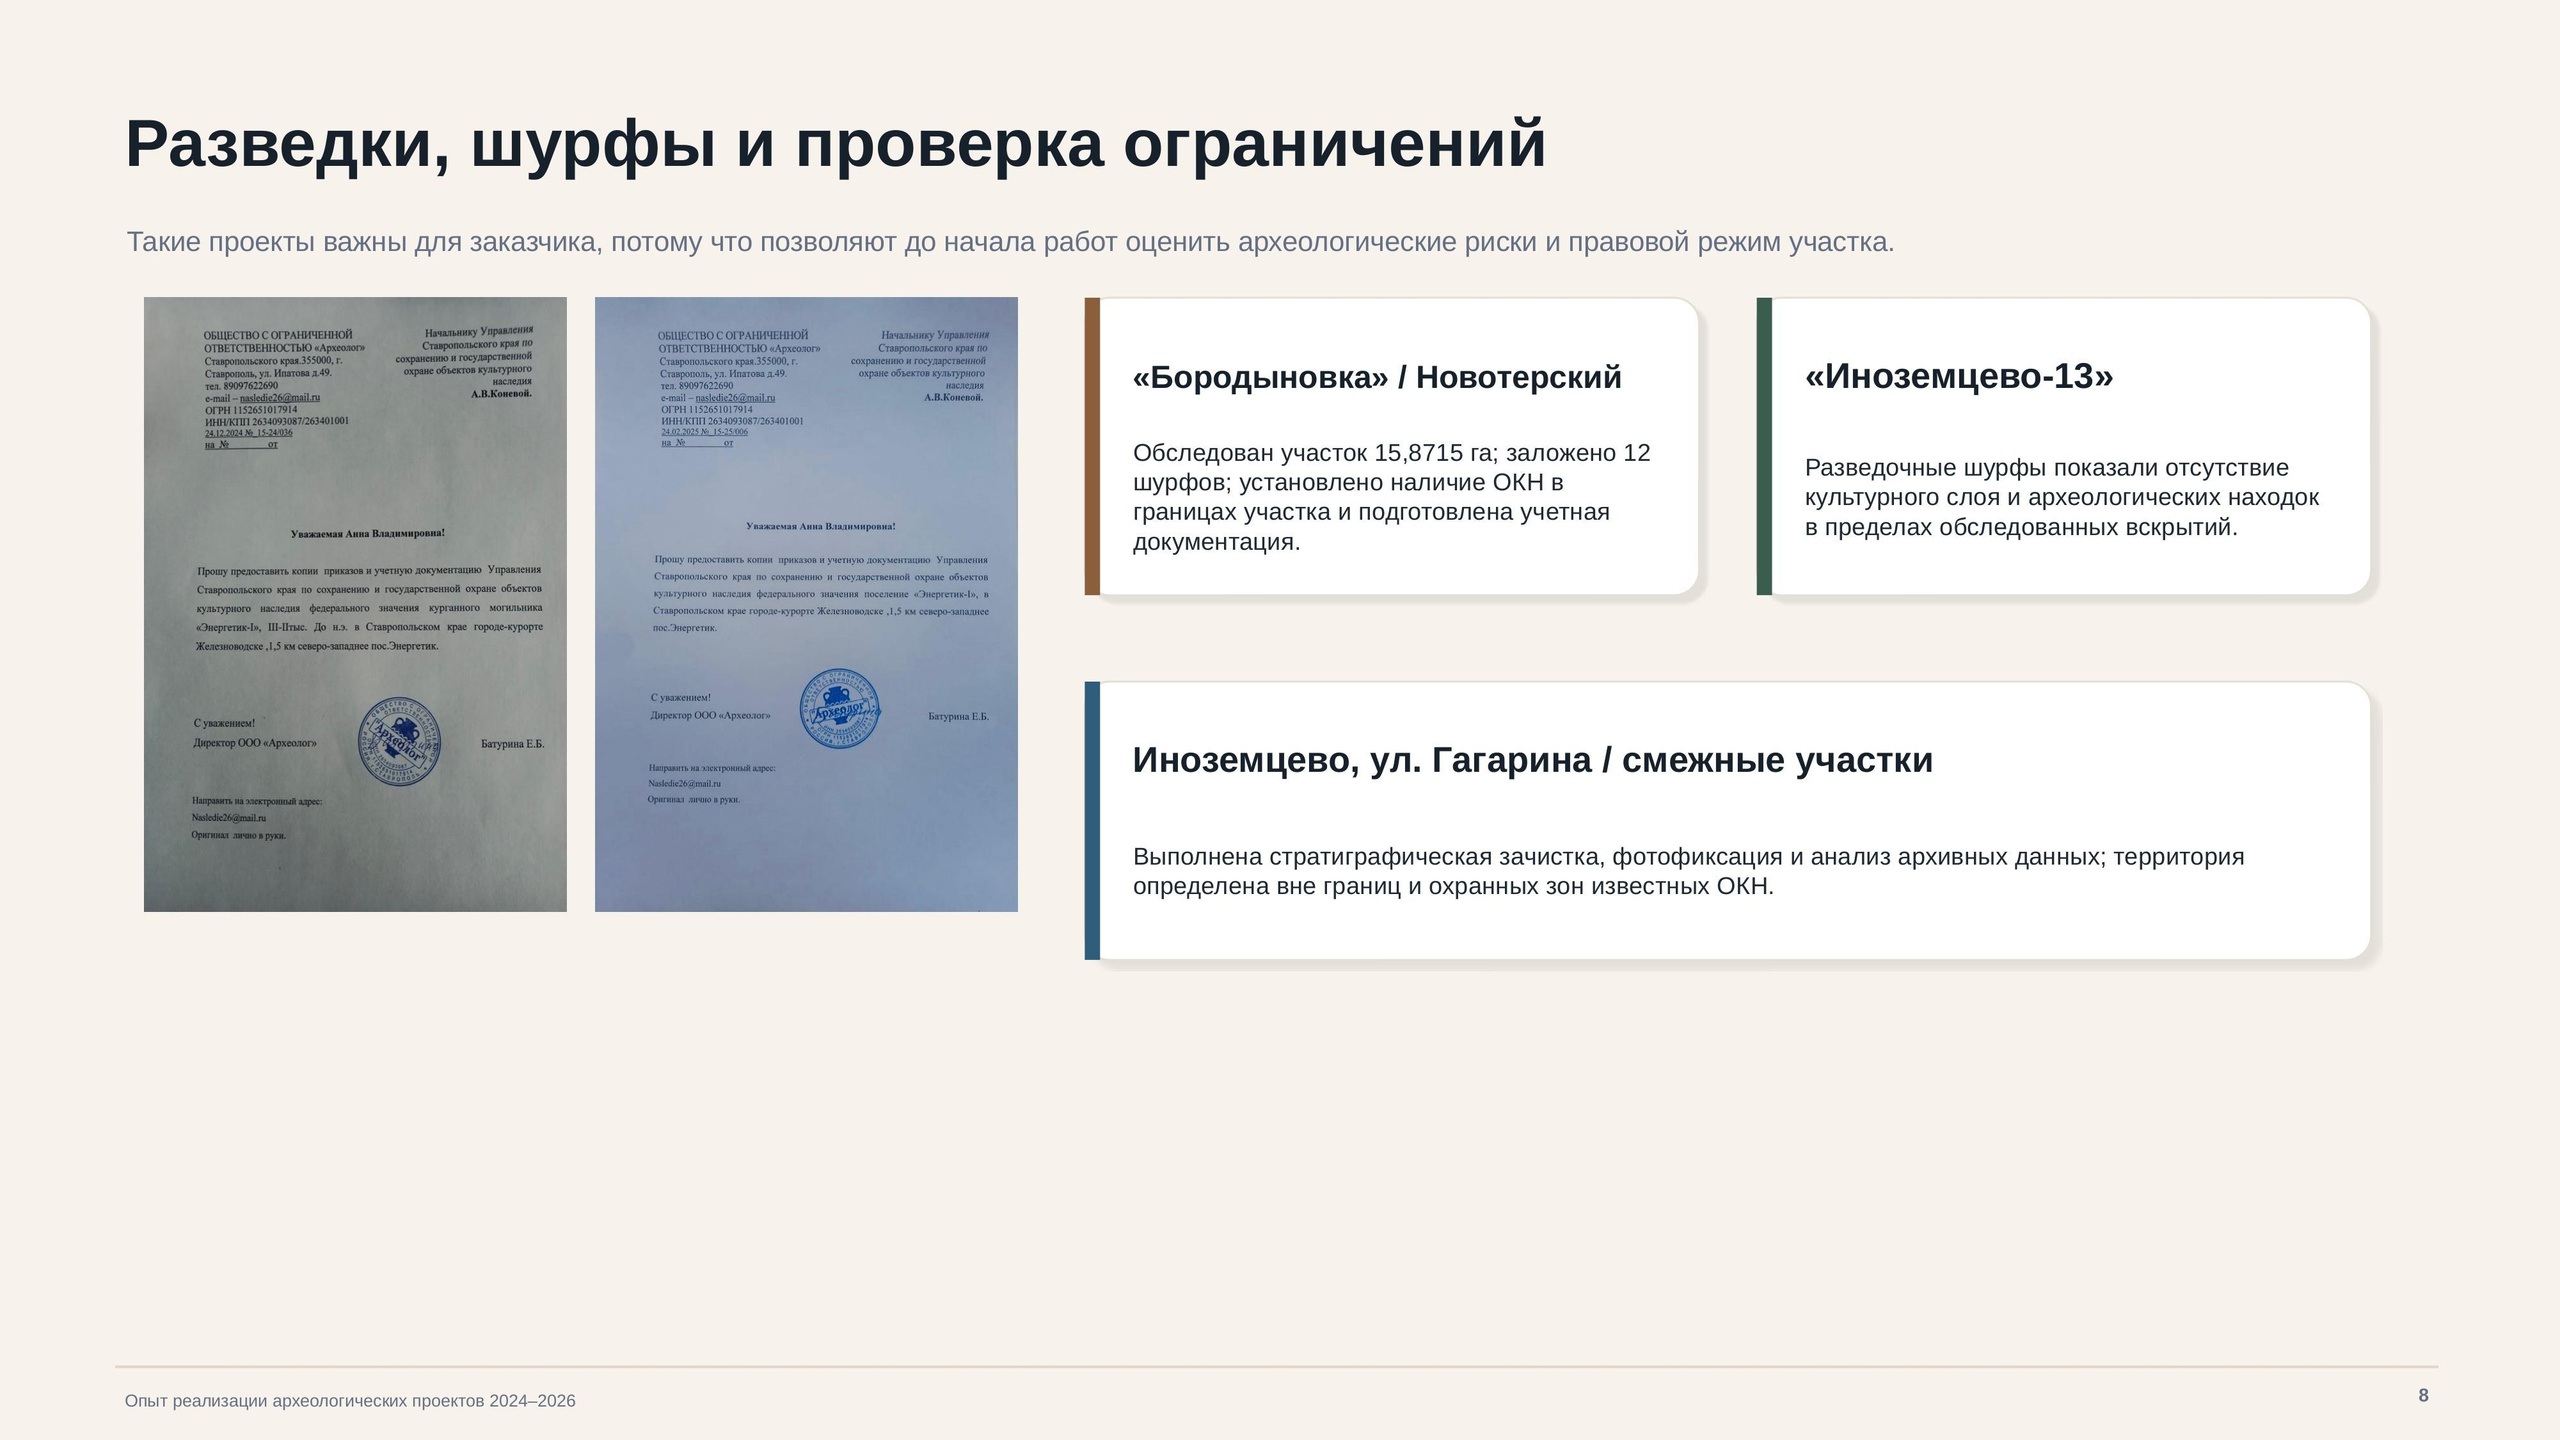Click the text 'Разведочные шурфы показали отсутствие'
2560x1440 pixels.
coord(2046,468)
